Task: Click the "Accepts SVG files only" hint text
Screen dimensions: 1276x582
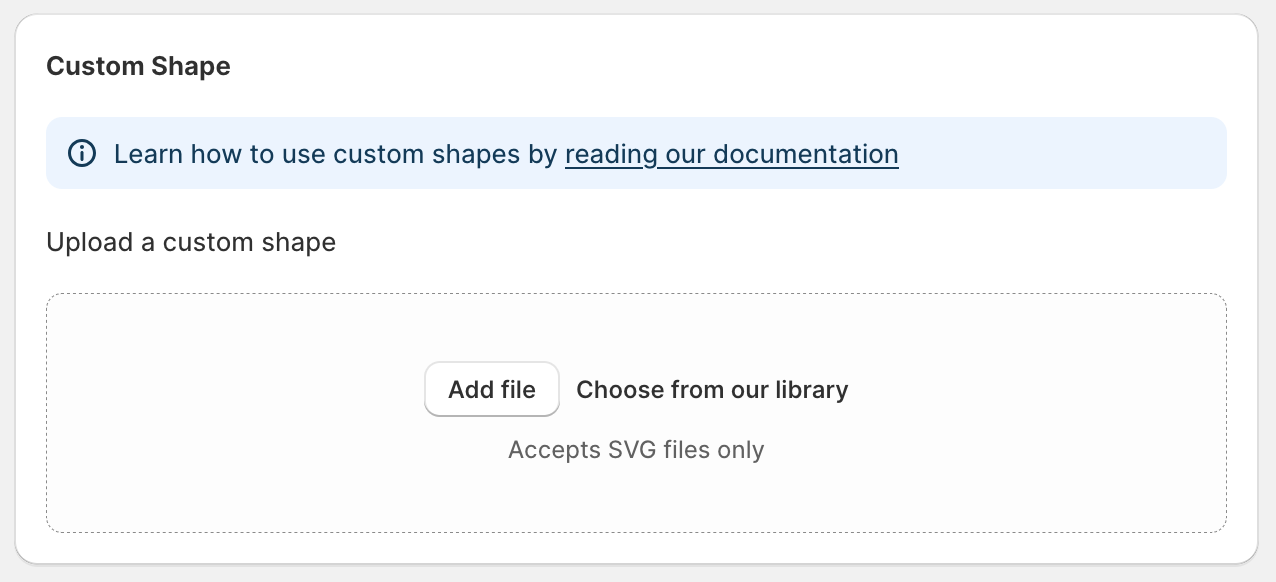Action: (x=636, y=450)
